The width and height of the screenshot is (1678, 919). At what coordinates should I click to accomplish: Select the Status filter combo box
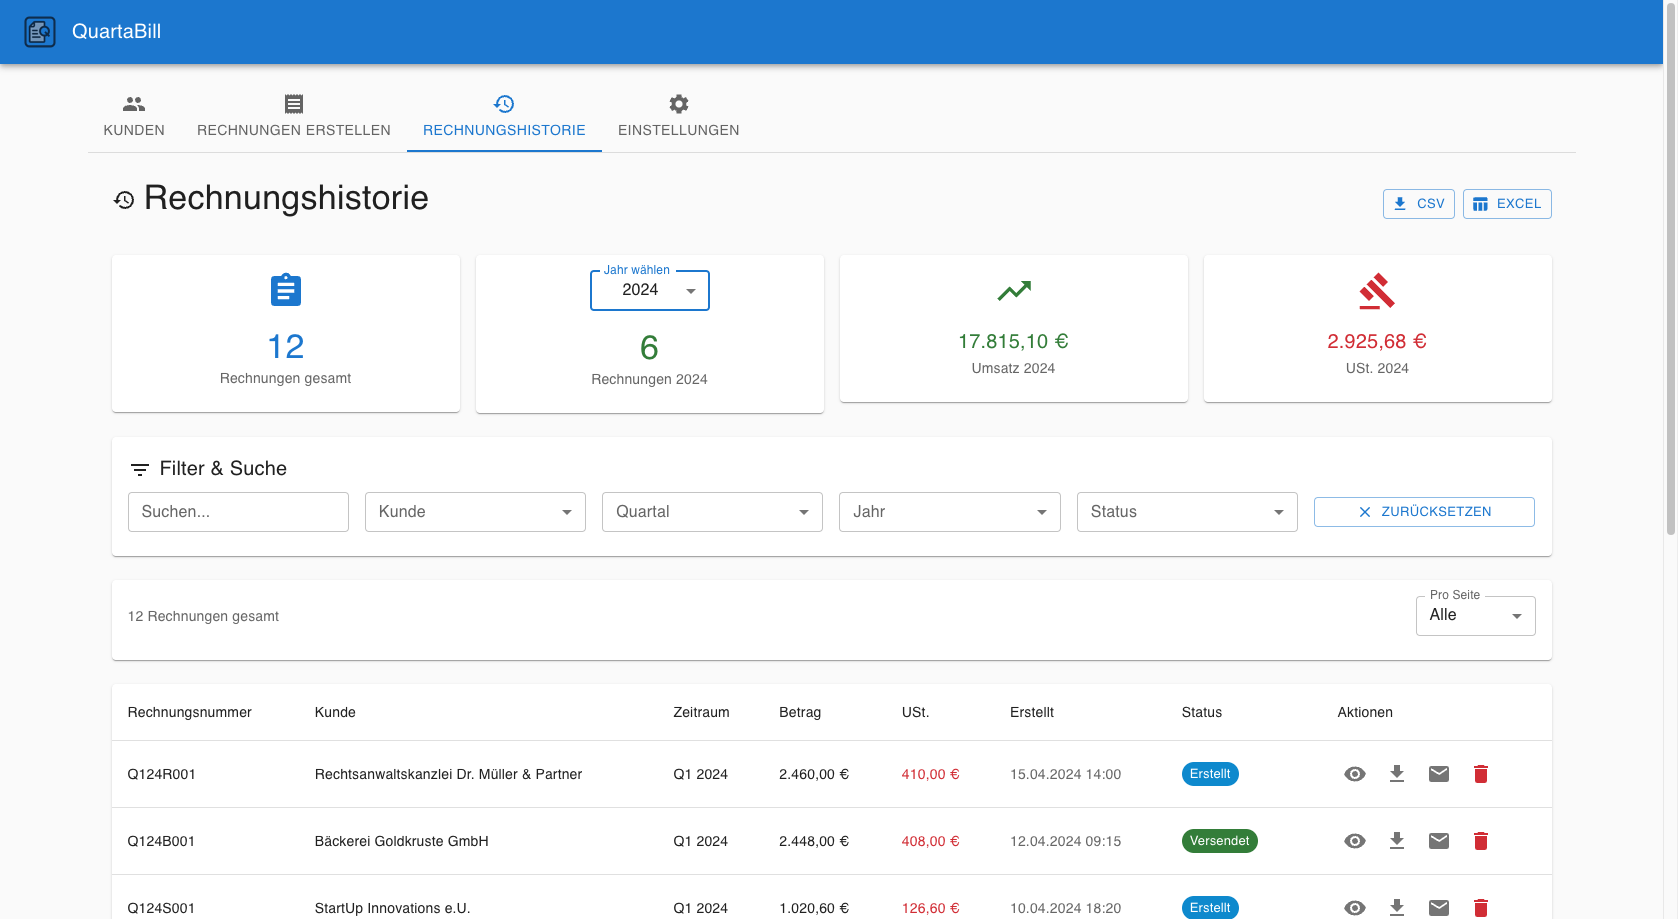[1186, 511]
